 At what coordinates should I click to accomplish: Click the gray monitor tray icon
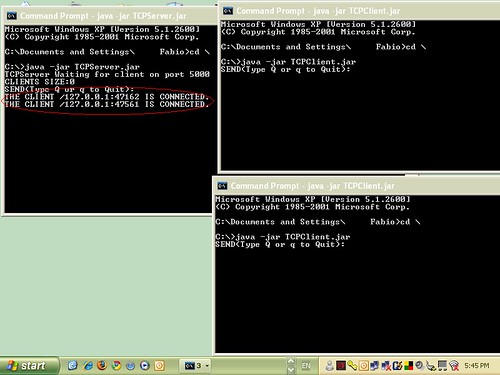(x=442, y=366)
